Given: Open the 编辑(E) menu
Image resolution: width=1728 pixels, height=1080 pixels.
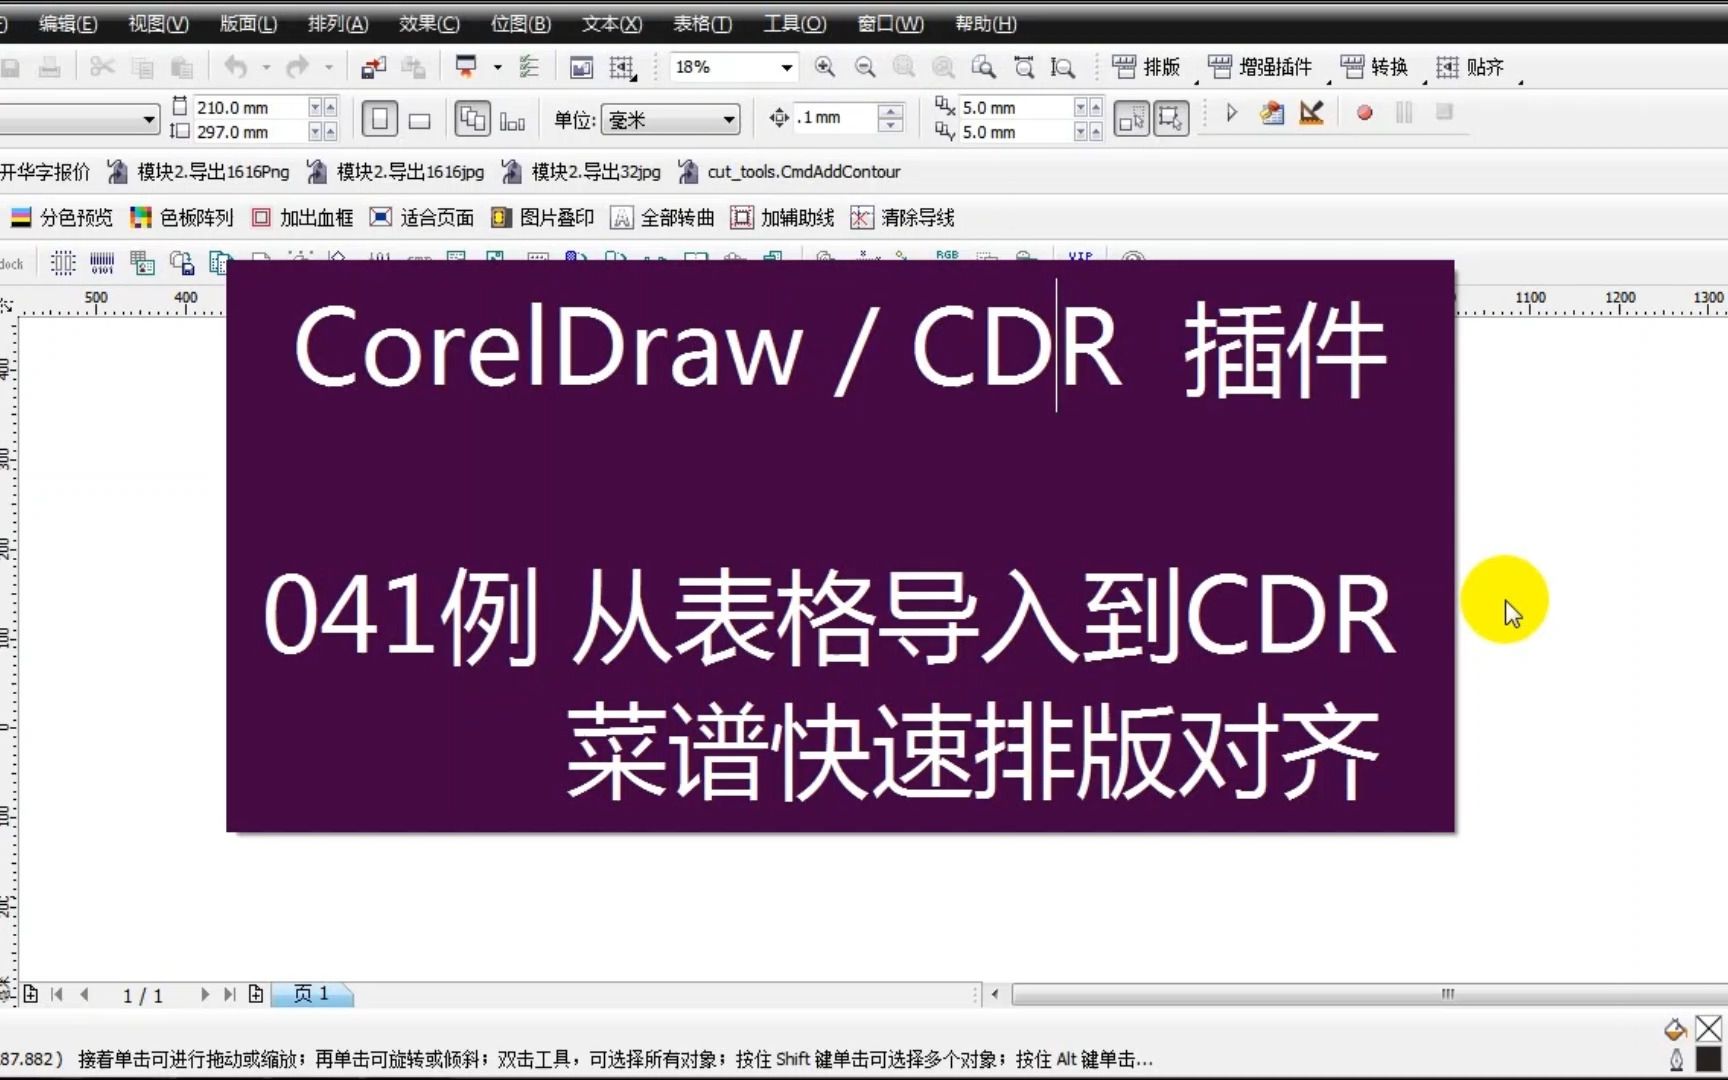Looking at the screenshot, I should [x=68, y=23].
